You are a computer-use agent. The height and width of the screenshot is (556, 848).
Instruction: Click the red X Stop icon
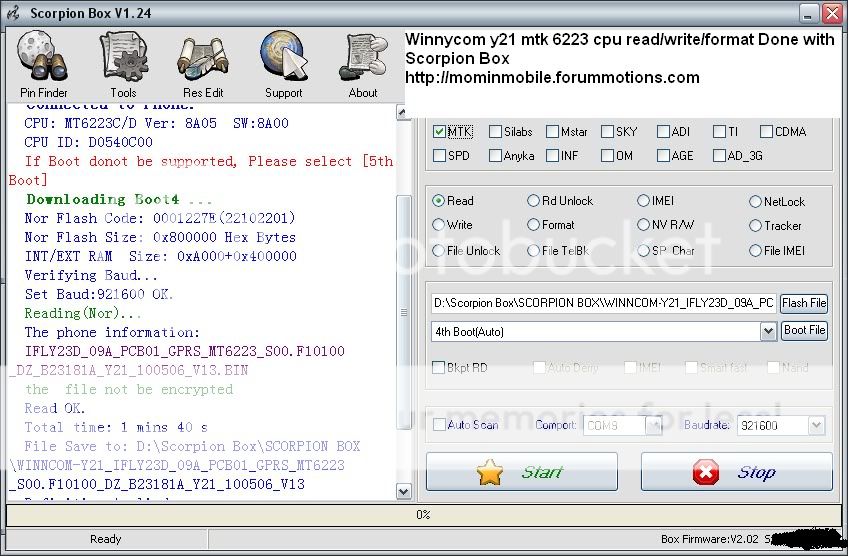pyautogui.click(x=706, y=472)
